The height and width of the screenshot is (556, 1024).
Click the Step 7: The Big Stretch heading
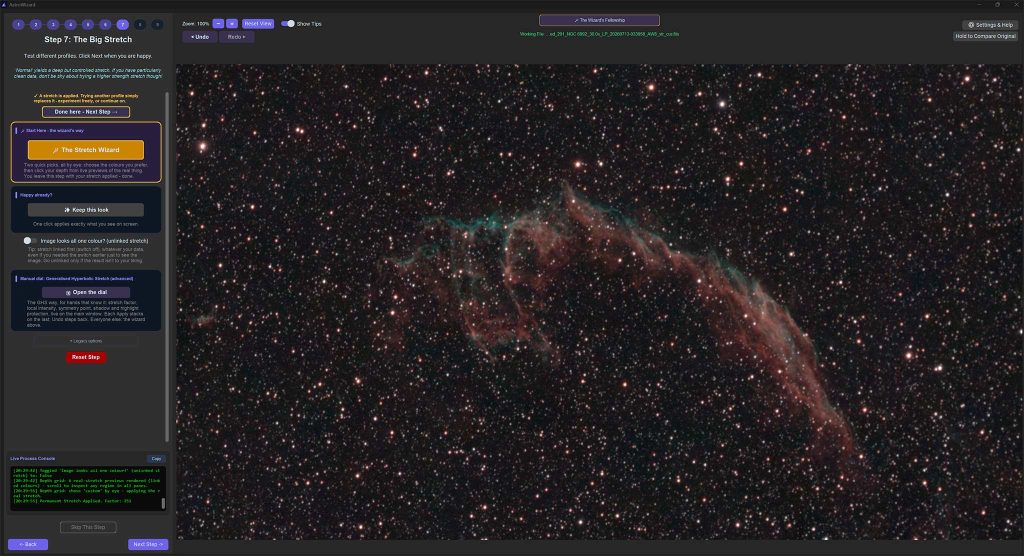(x=88, y=40)
